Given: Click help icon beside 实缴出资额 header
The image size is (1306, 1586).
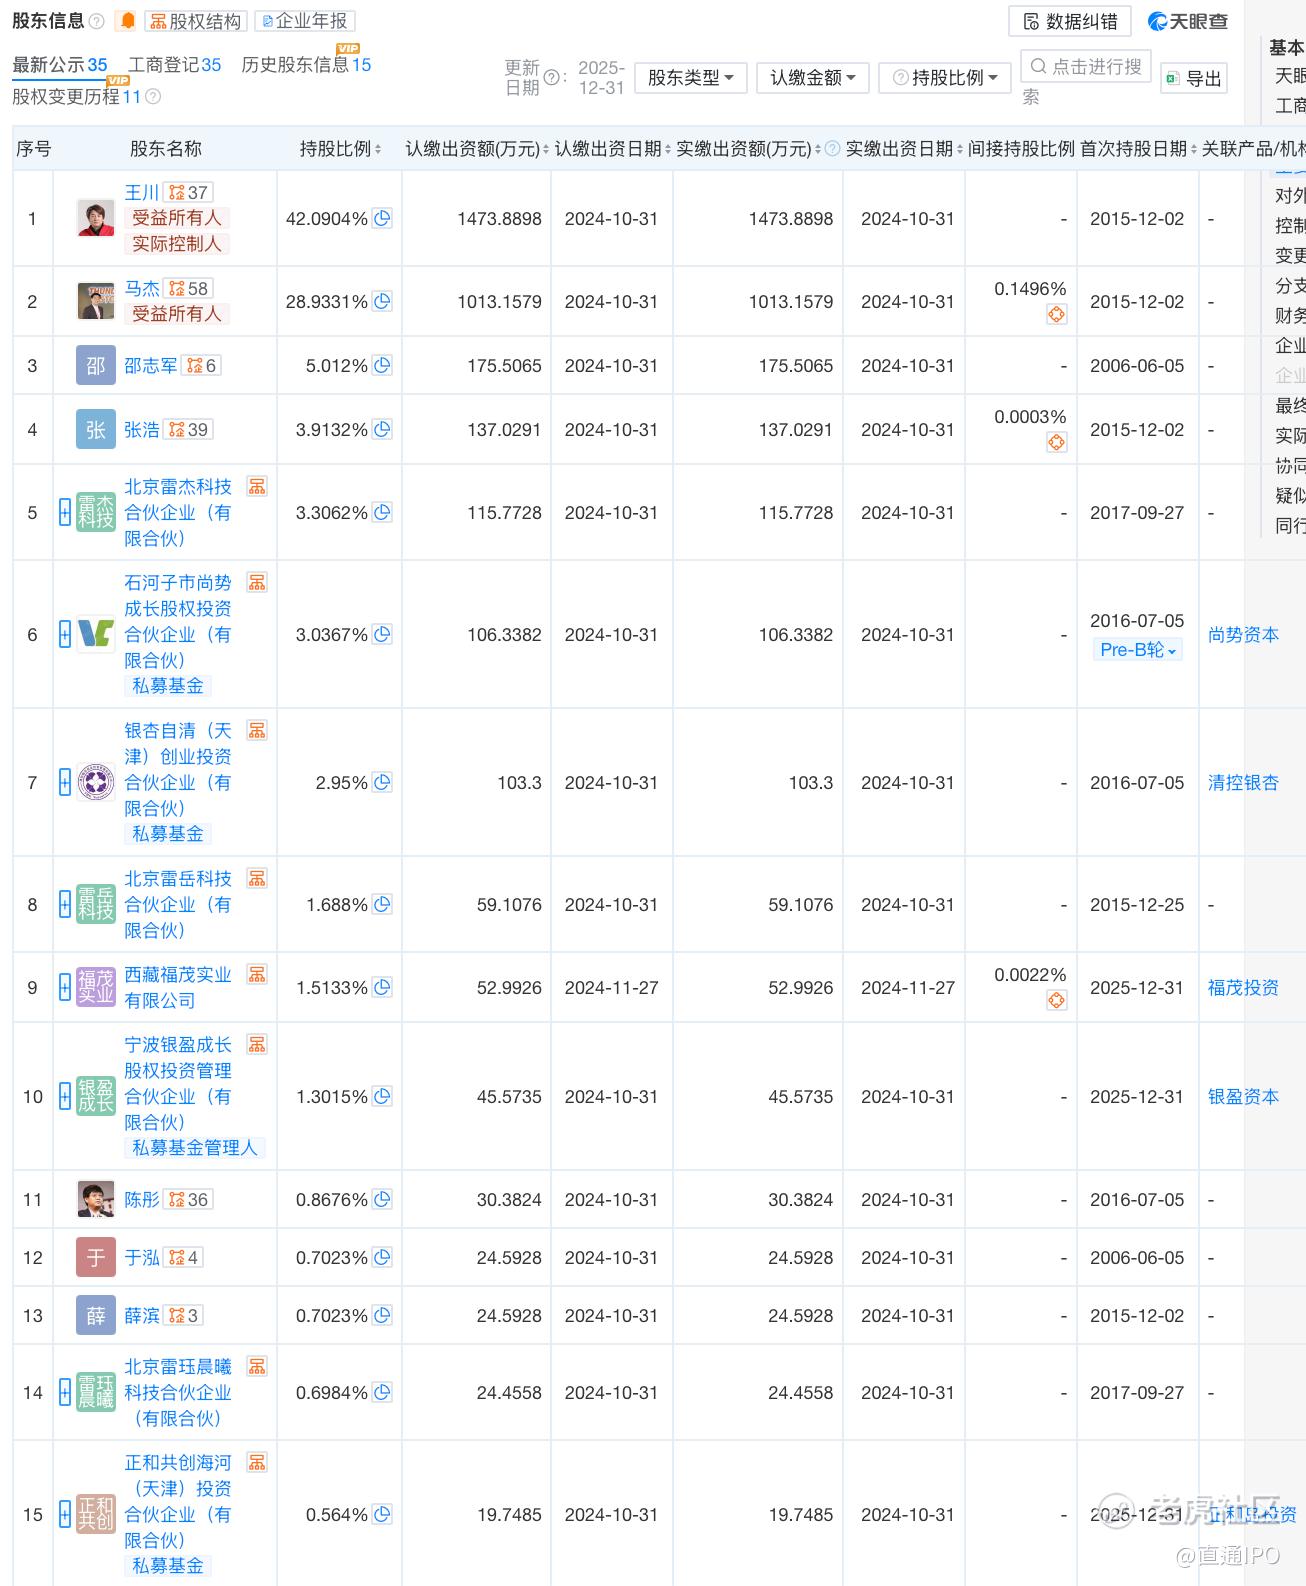Looking at the screenshot, I should click(x=832, y=149).
